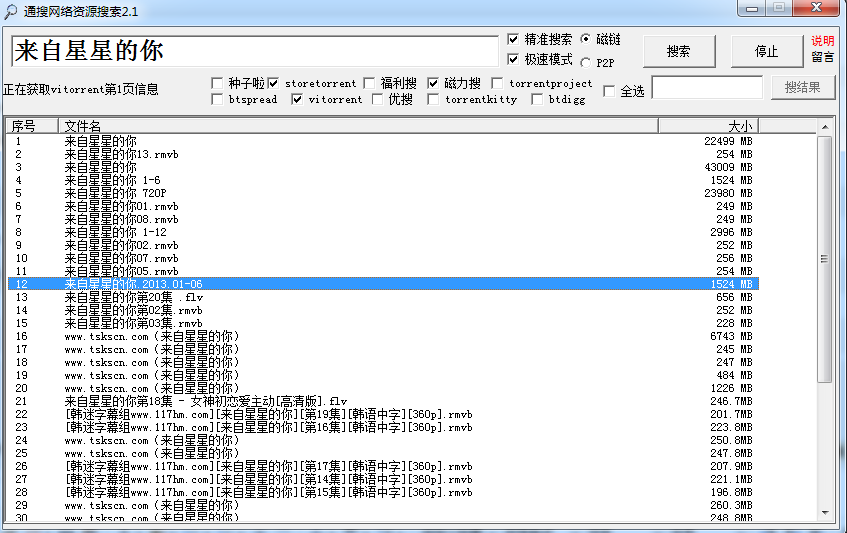Select row 来自星星的你08.rmvb
This screenshot has width=847, height=533.
pos(383,219)
